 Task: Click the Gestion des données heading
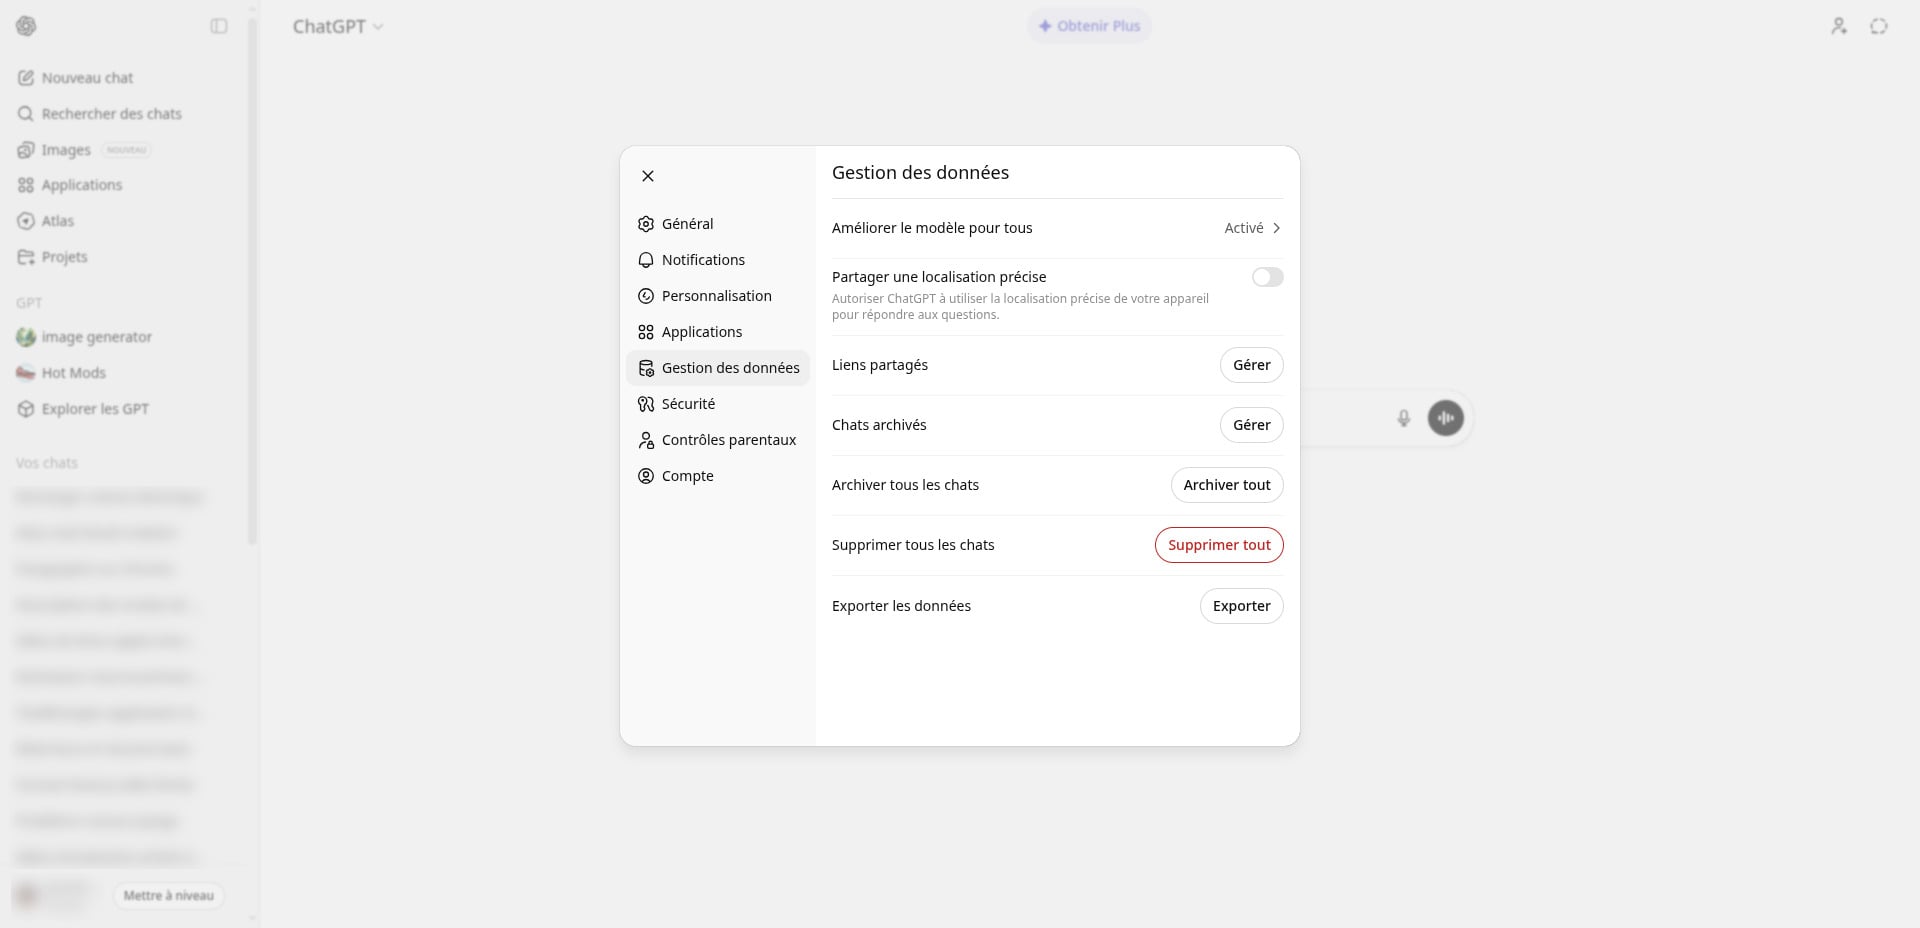pos(920,173)
